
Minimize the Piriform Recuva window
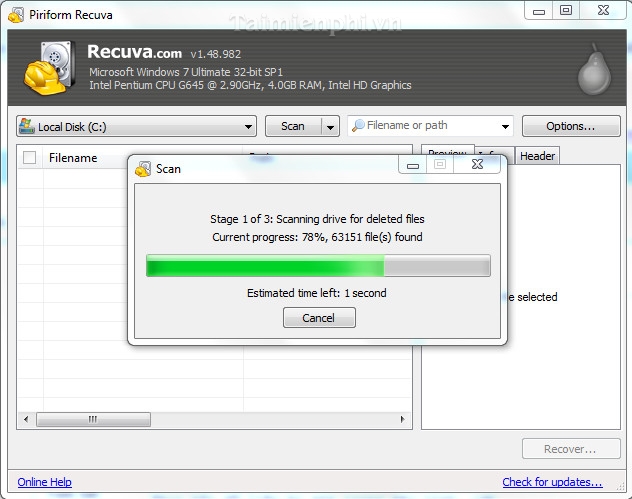click(x=539, y=11)
